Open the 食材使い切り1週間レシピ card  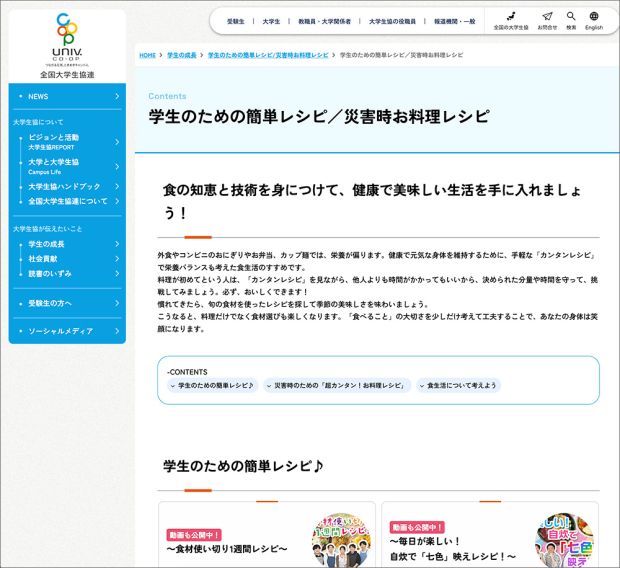click(x=267, y=535)
